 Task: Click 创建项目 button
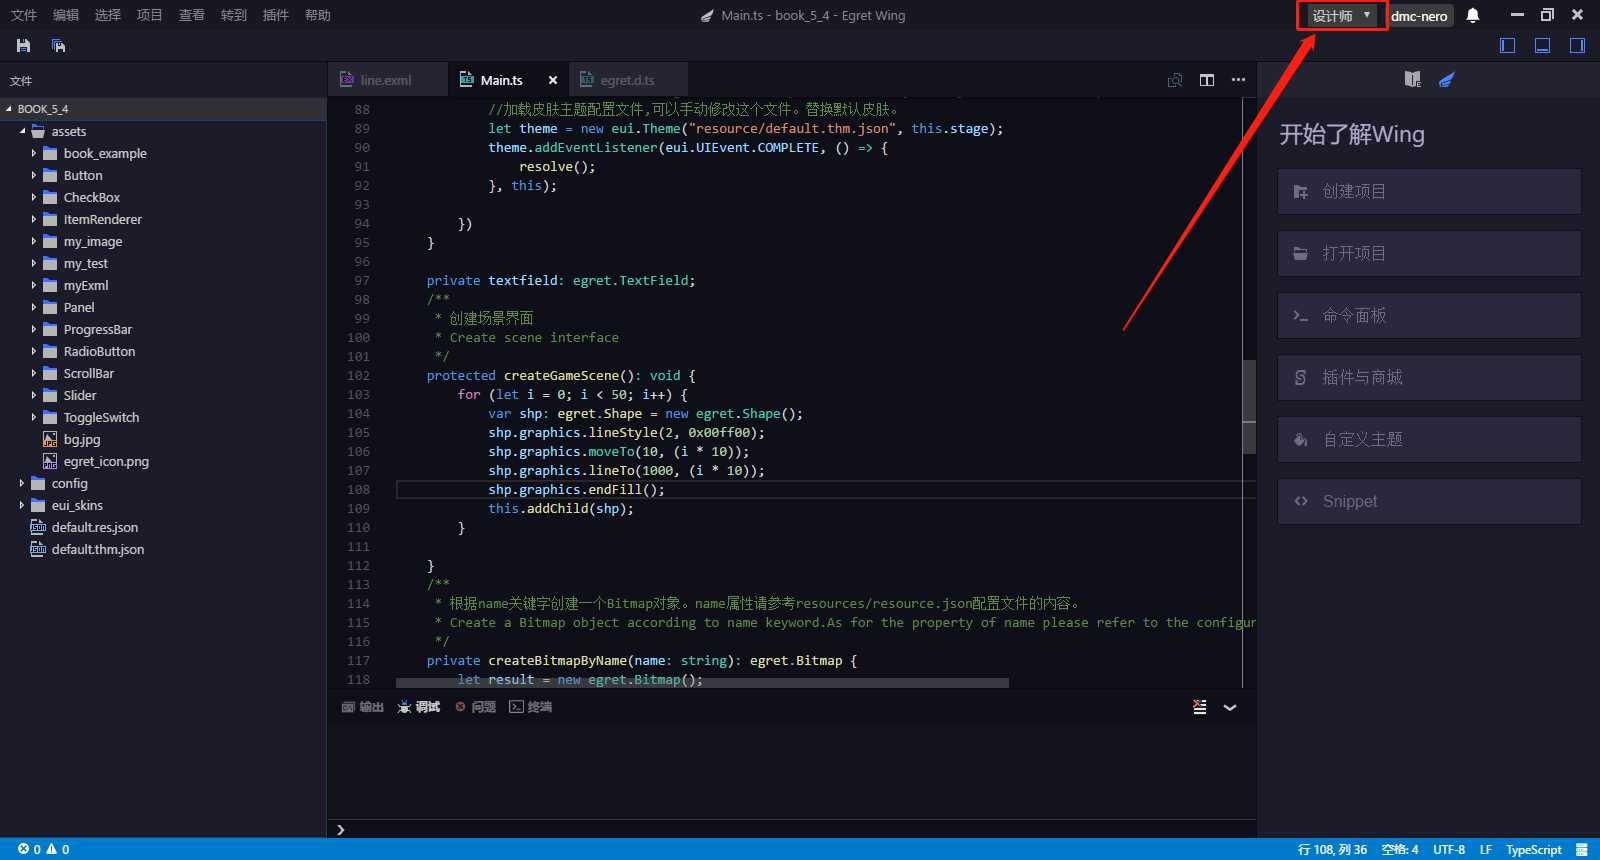pyautogui.click(x=1429, y=191)
